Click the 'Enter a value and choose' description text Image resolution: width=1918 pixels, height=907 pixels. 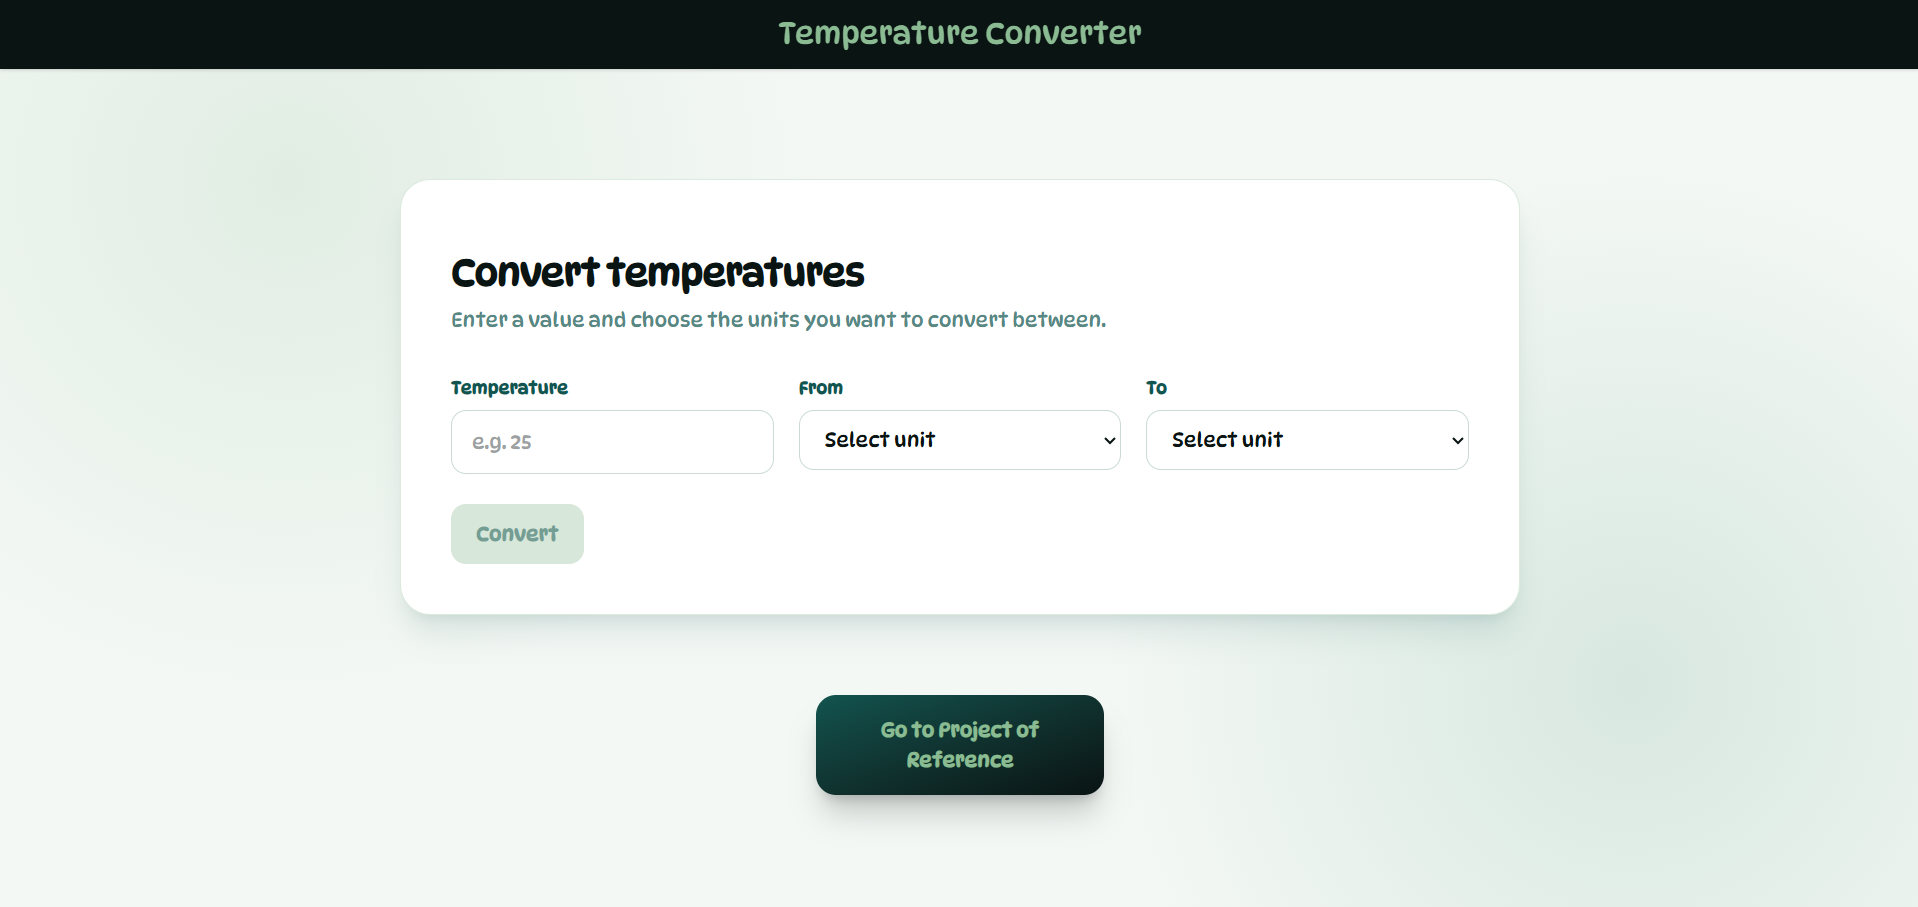778,320
